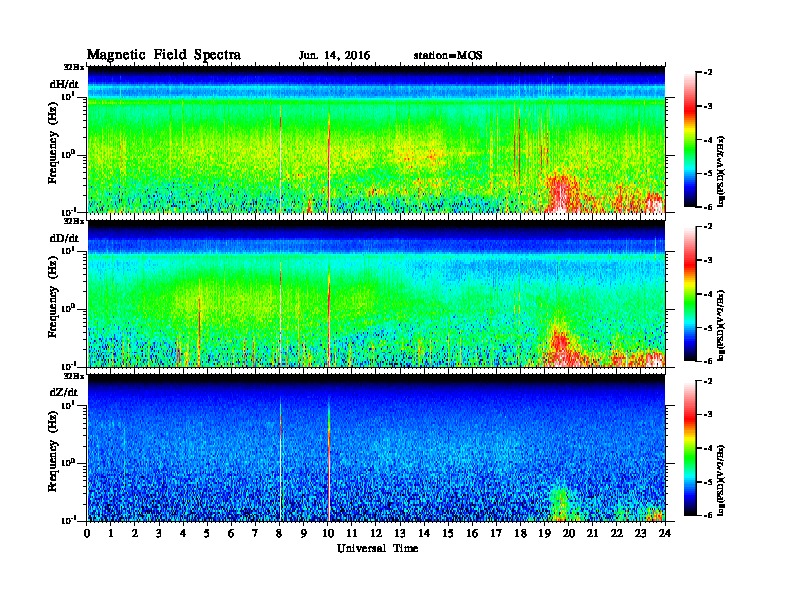
Task: Click the log(PSD) label beside the dZ/dt color scale
Action: point(721,480)
